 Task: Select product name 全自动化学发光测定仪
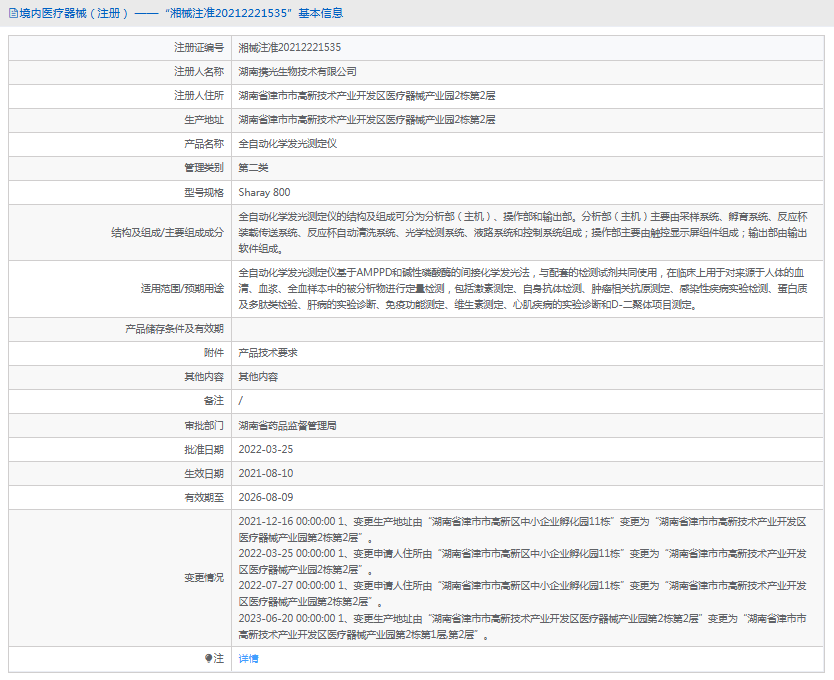coord(288,144)
